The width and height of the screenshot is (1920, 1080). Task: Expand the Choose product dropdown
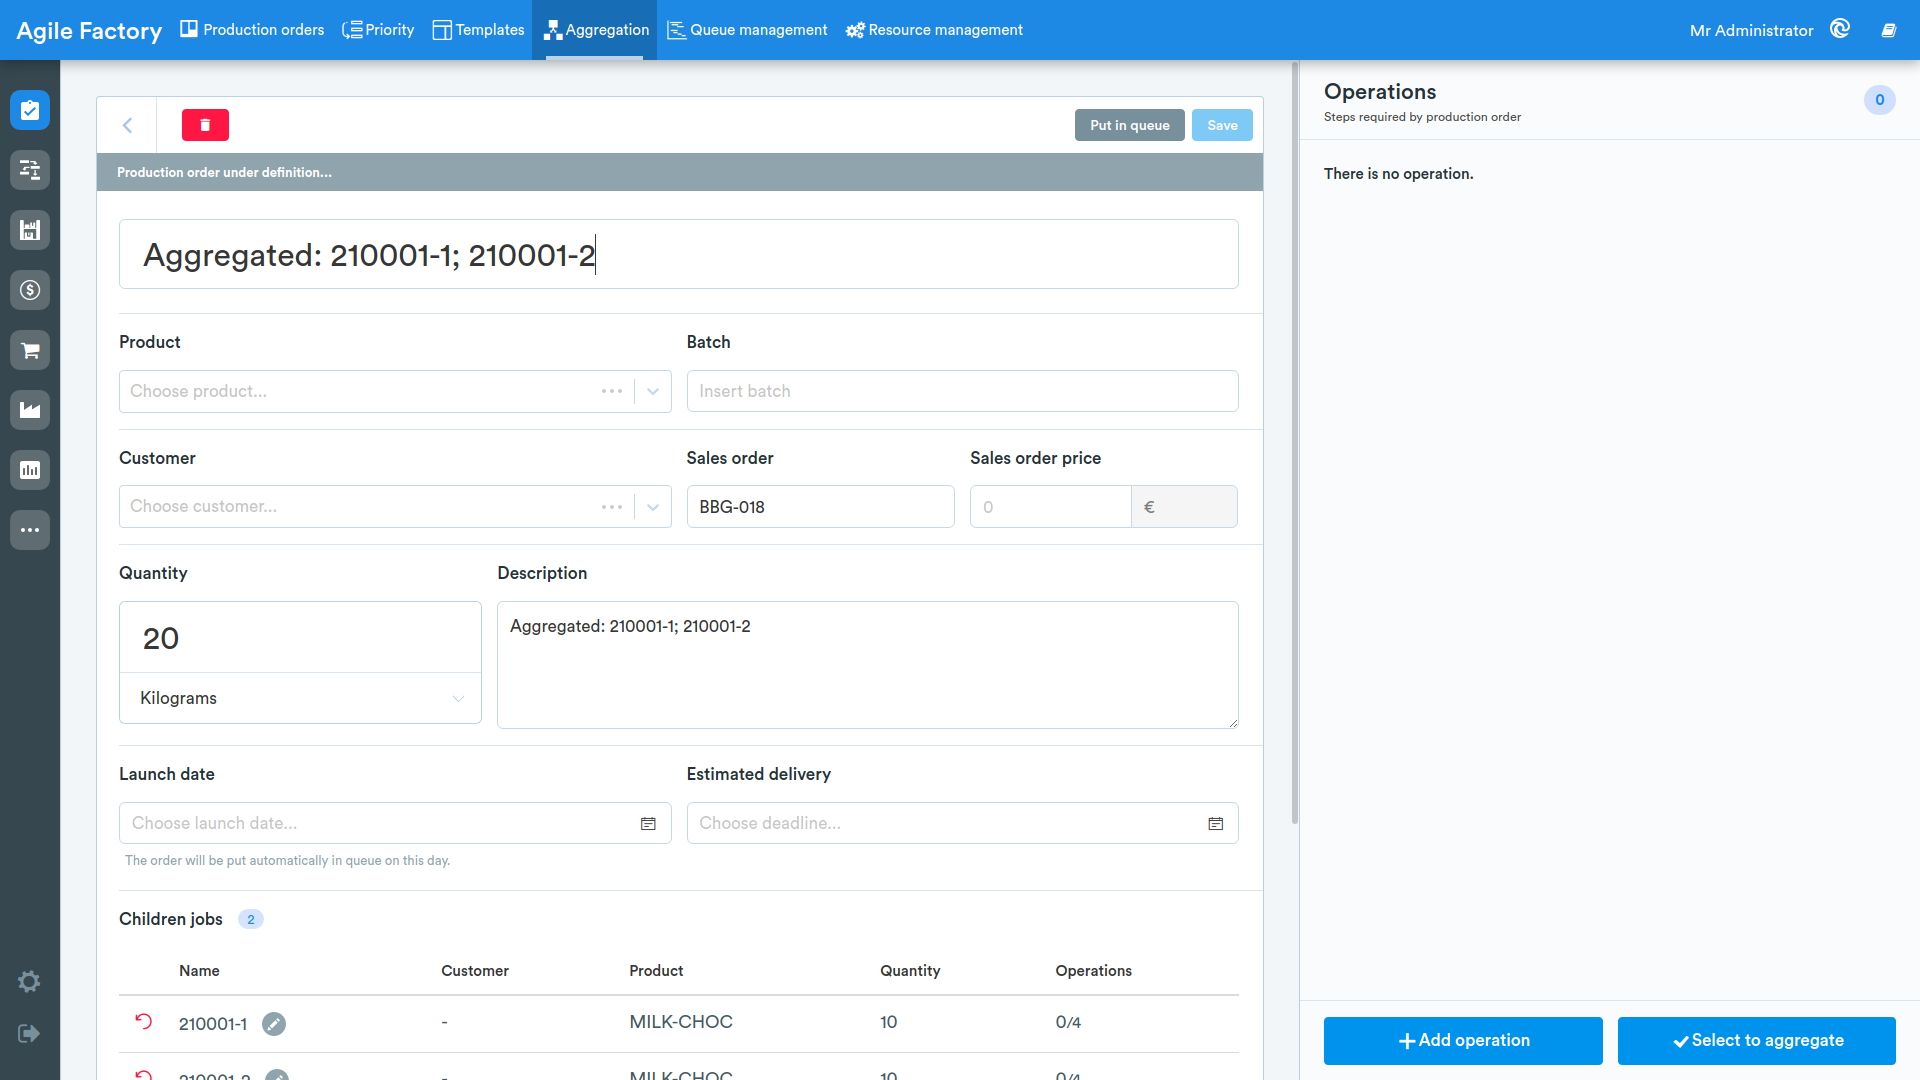click(x=653, y=392)
